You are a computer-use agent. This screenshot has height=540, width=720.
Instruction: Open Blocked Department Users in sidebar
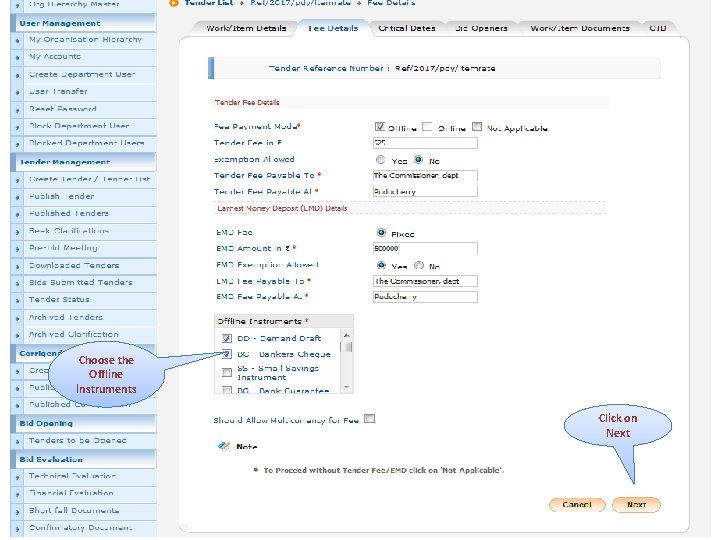[87, 143]
